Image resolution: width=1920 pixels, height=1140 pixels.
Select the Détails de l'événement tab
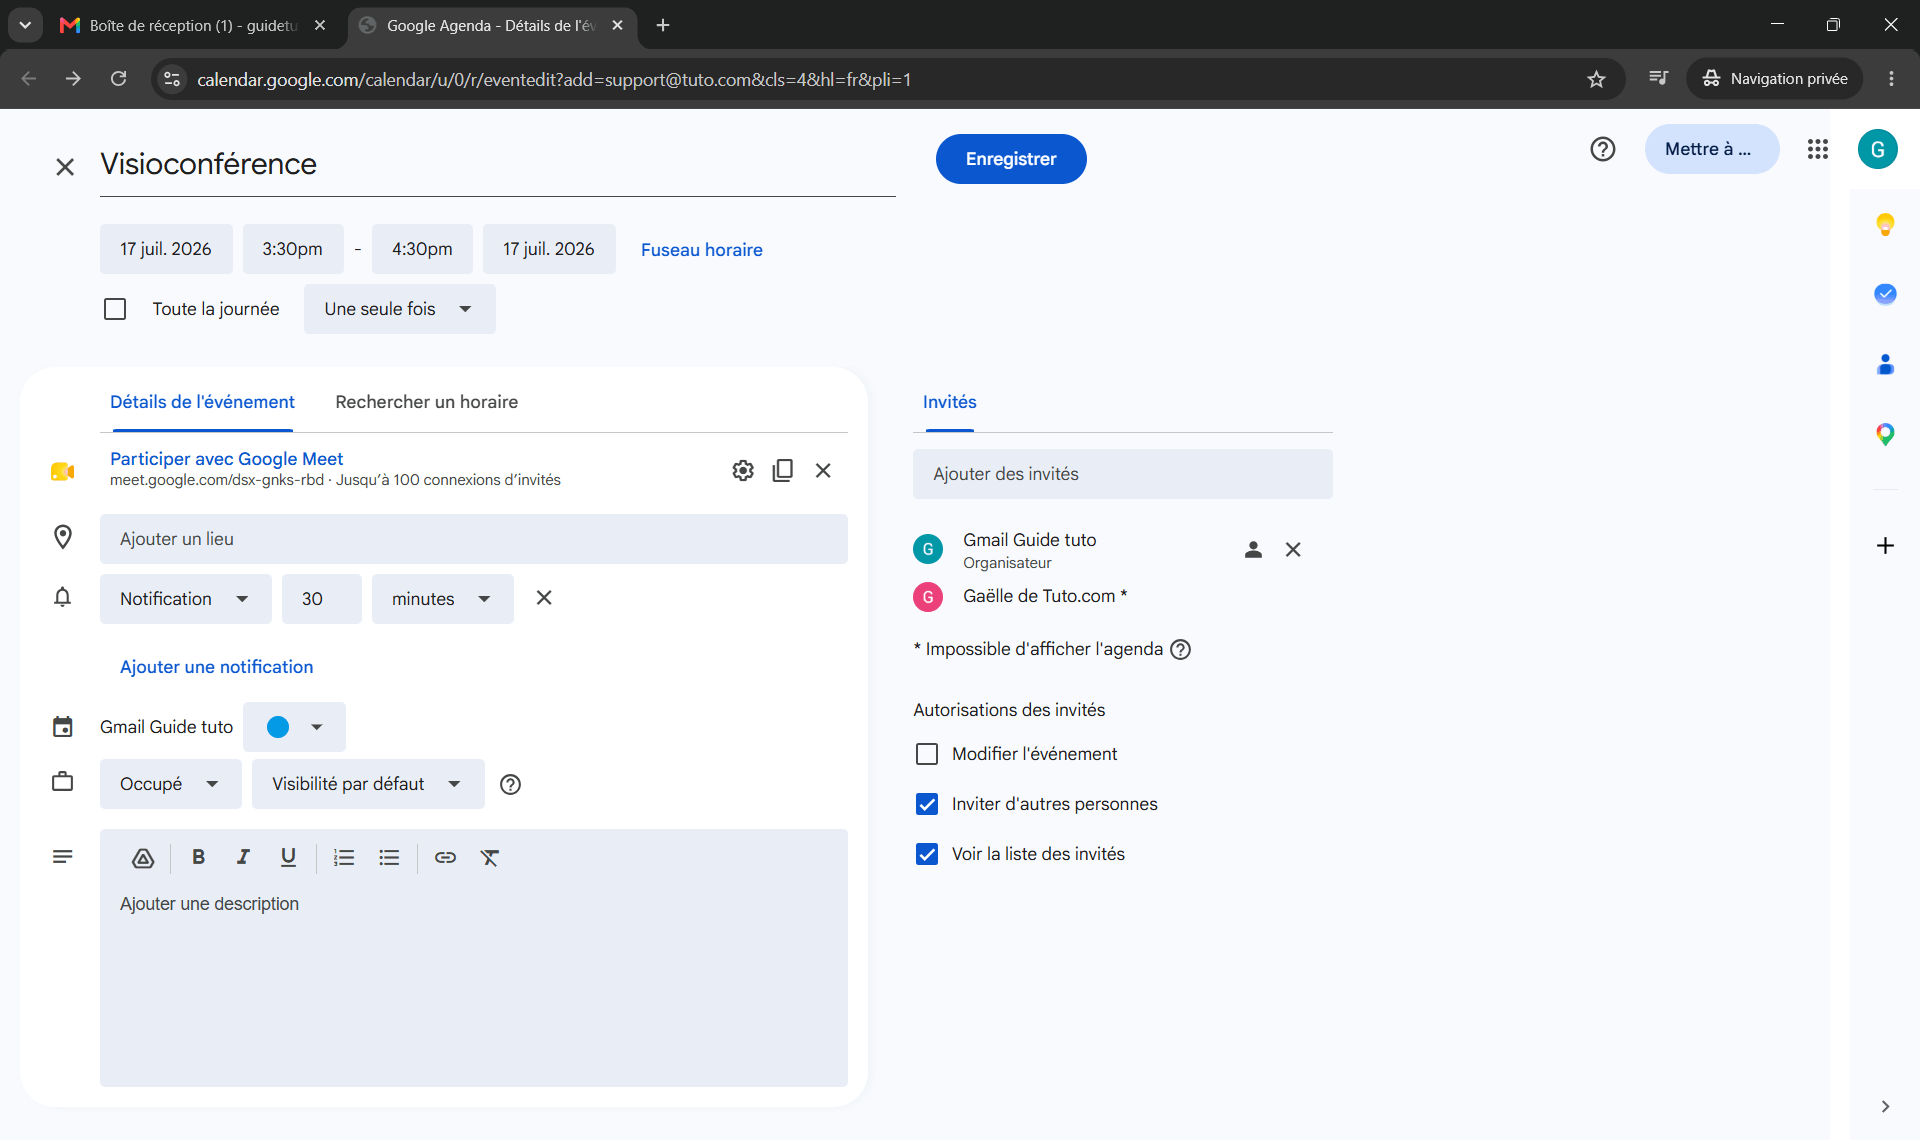pyautogui.click(x=202, y=402)
